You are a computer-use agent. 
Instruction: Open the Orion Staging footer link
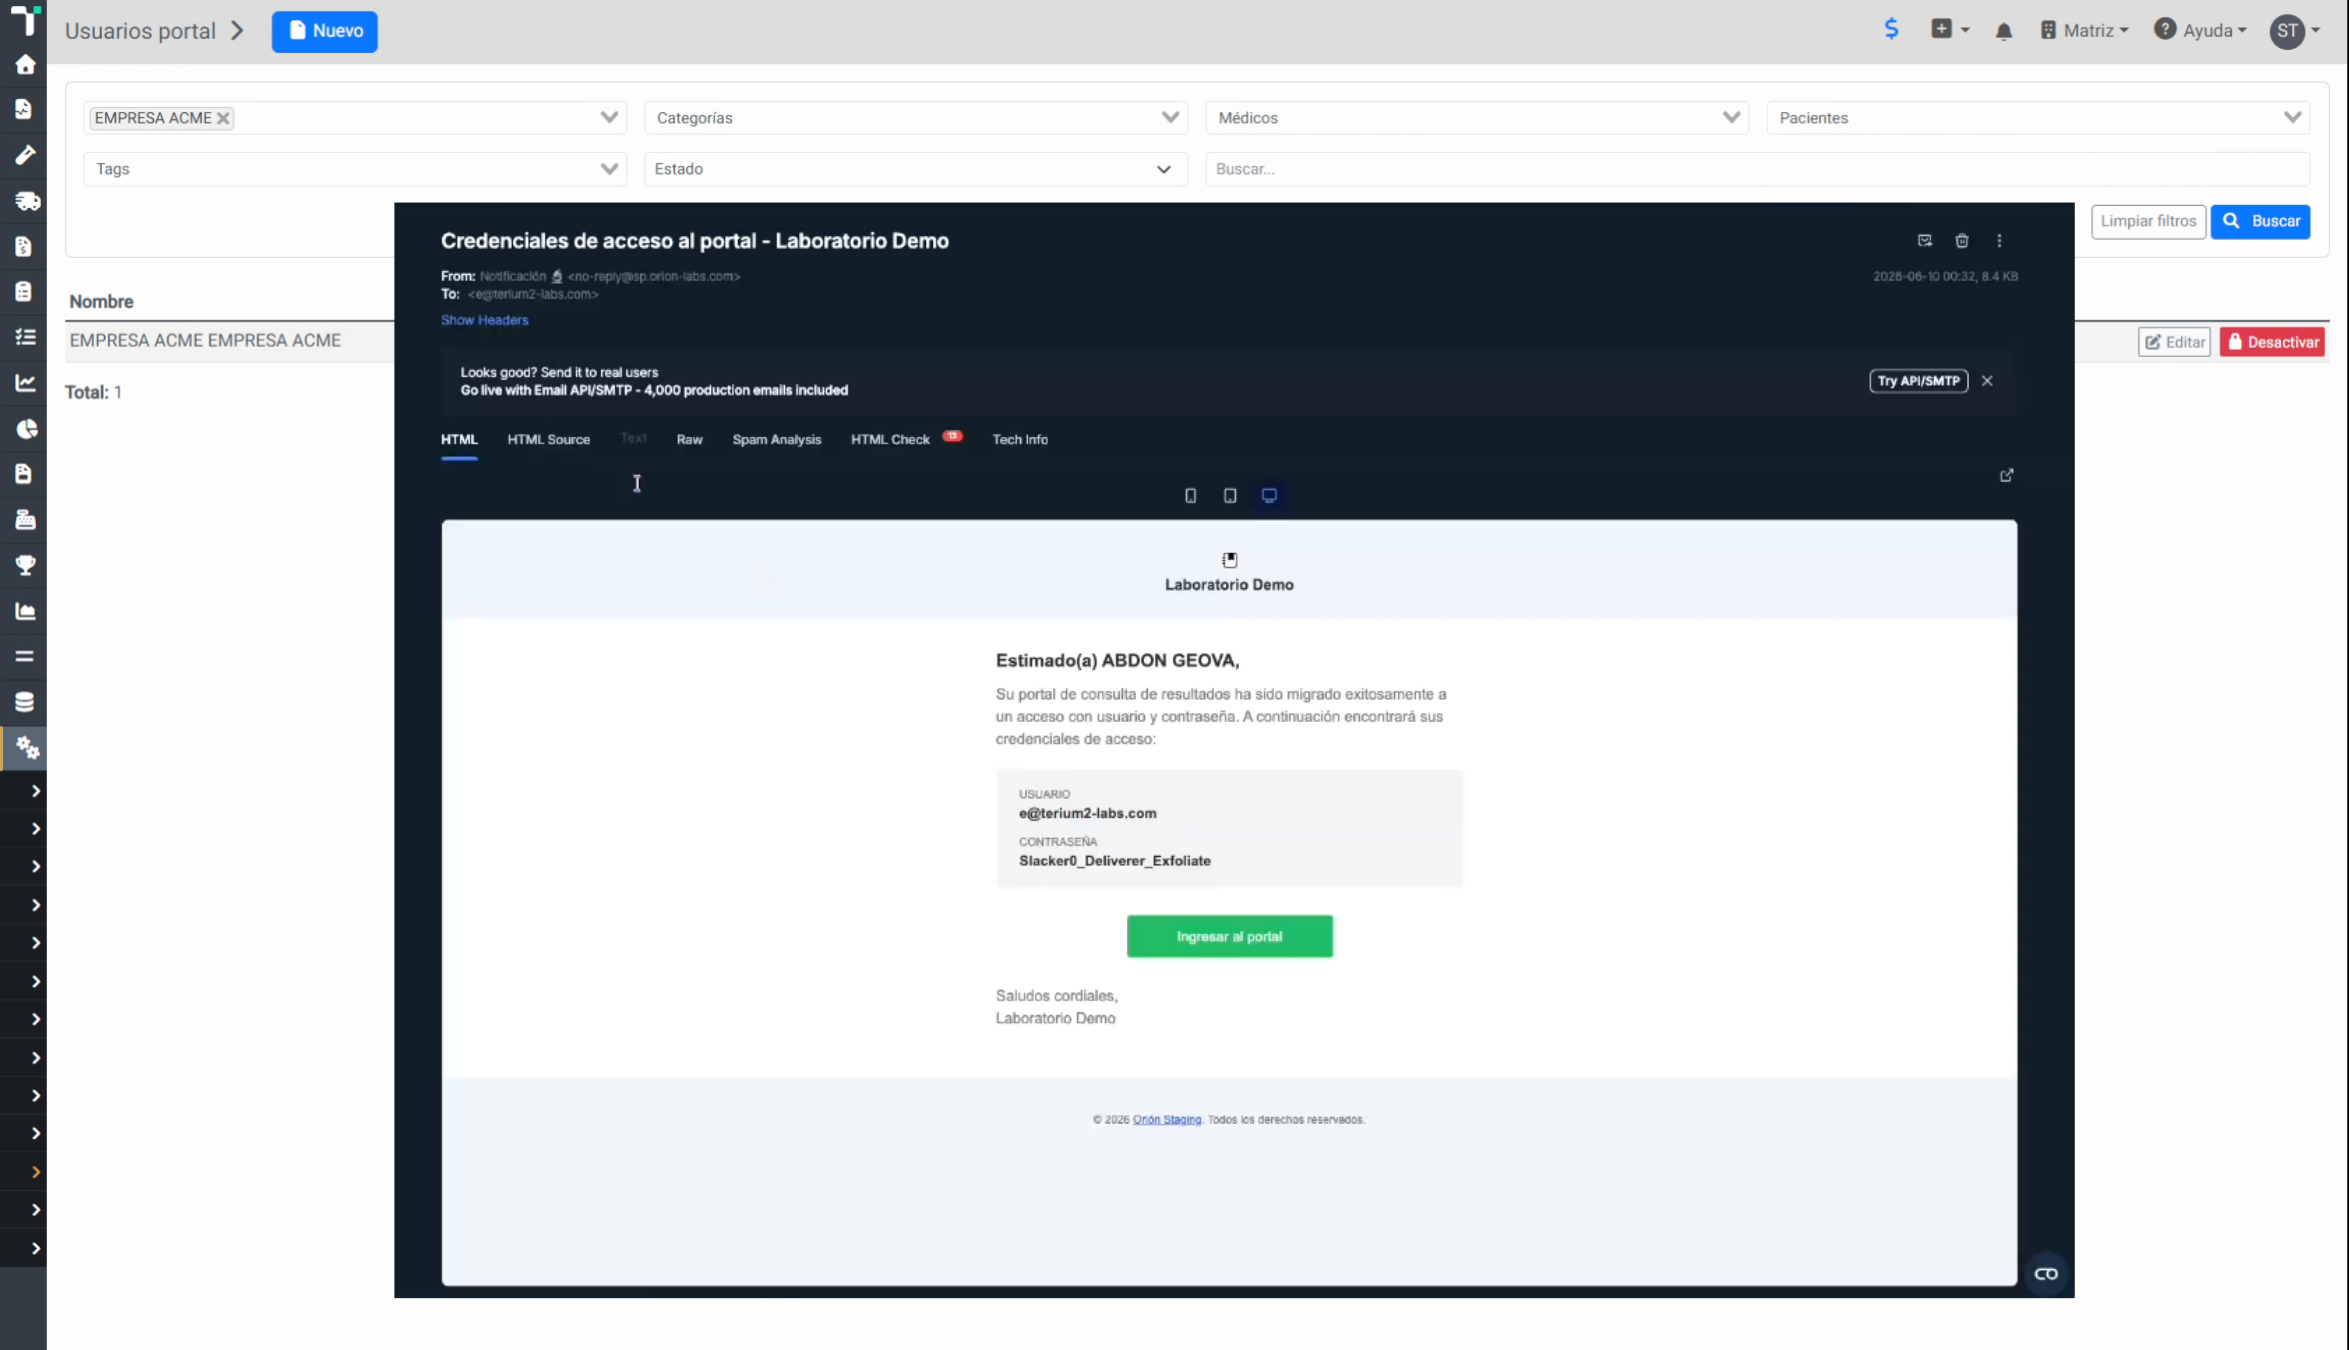1166,1120
